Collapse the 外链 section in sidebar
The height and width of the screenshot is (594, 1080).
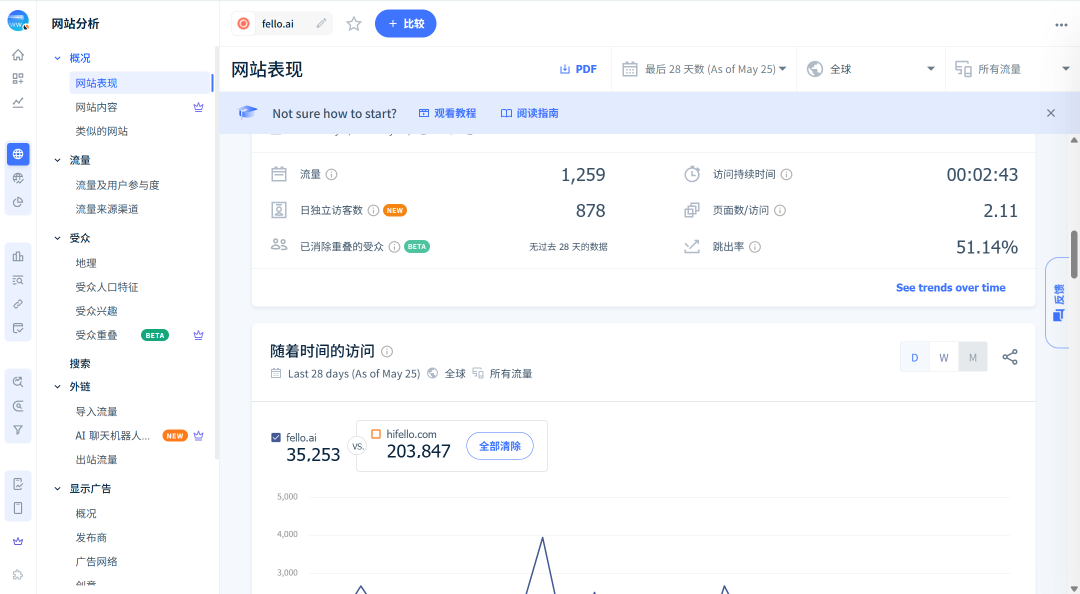58,387
